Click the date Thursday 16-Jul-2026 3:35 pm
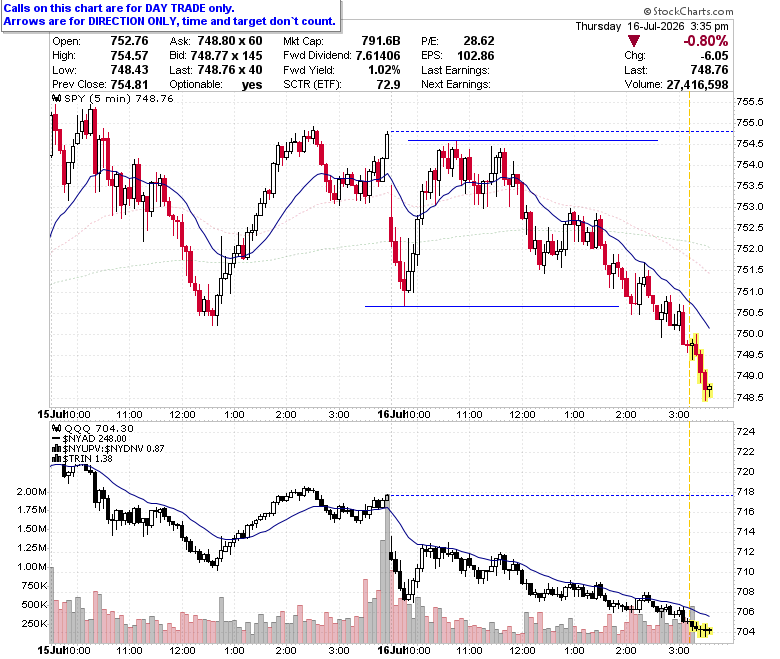Screen dimensions: 780x659 pos(652,26)
